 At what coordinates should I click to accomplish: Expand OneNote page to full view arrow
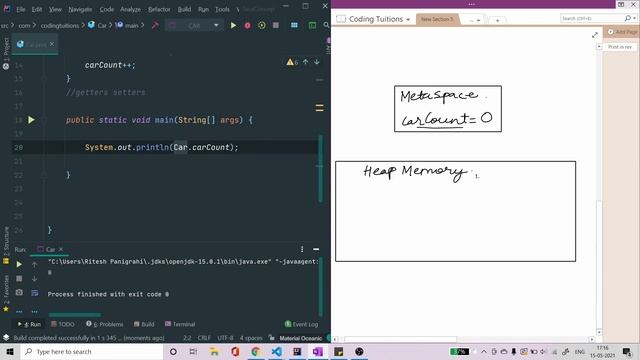tap(595, 35)
